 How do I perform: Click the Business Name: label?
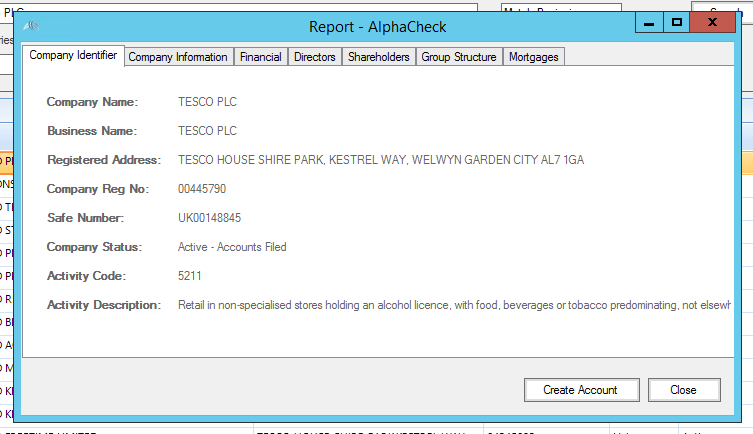[92, 131]
